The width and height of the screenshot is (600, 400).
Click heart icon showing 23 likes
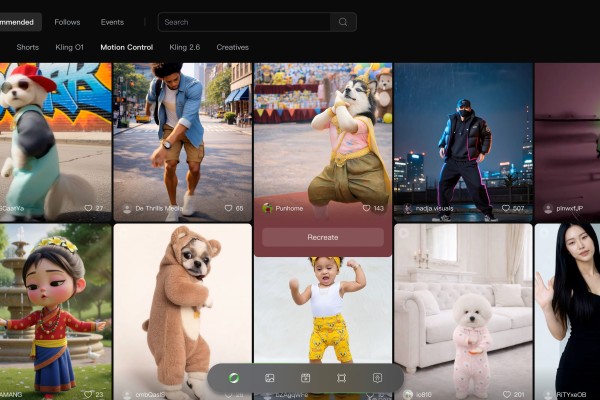[88, 394]
